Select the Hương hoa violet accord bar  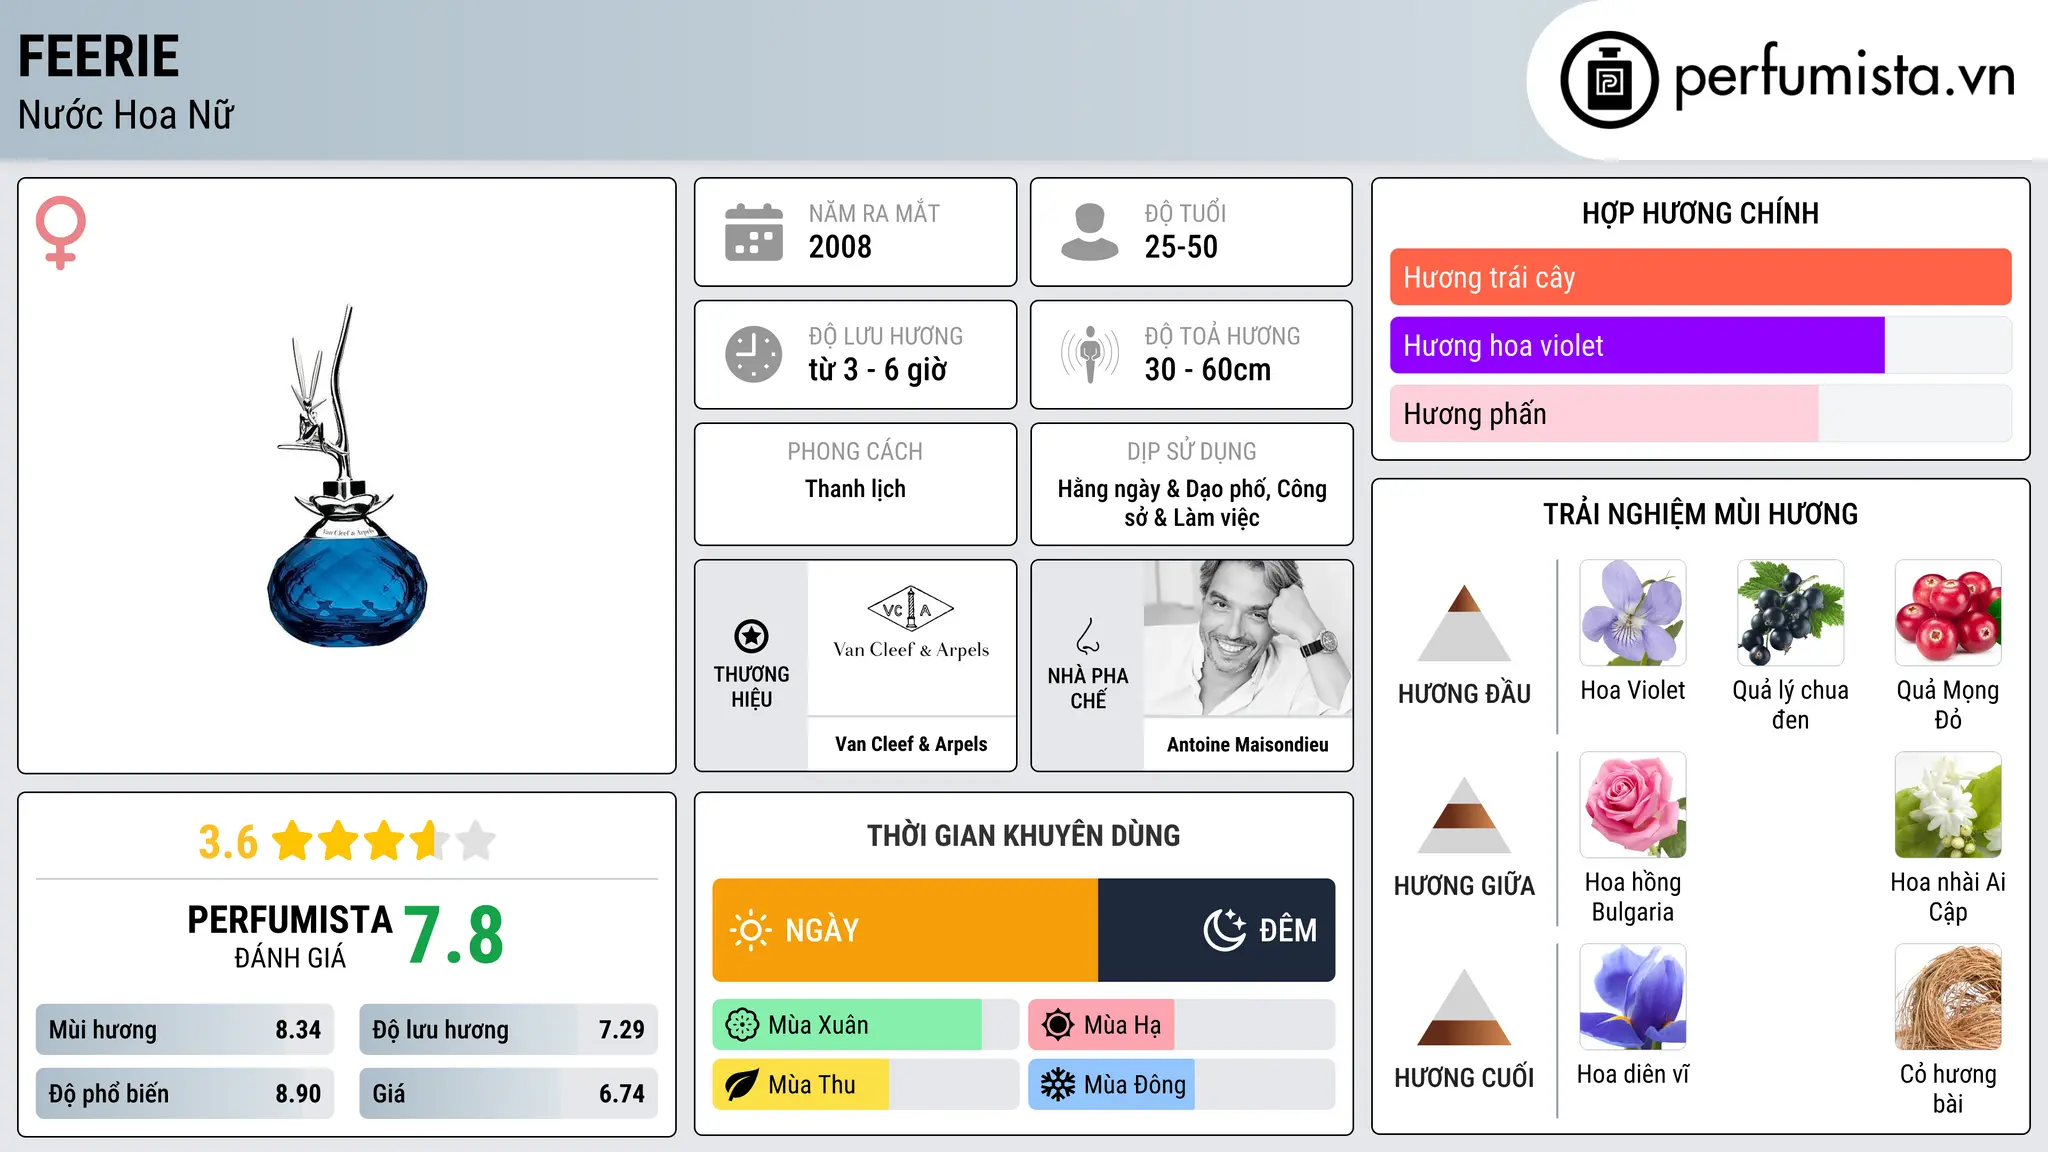point(1700,345)
